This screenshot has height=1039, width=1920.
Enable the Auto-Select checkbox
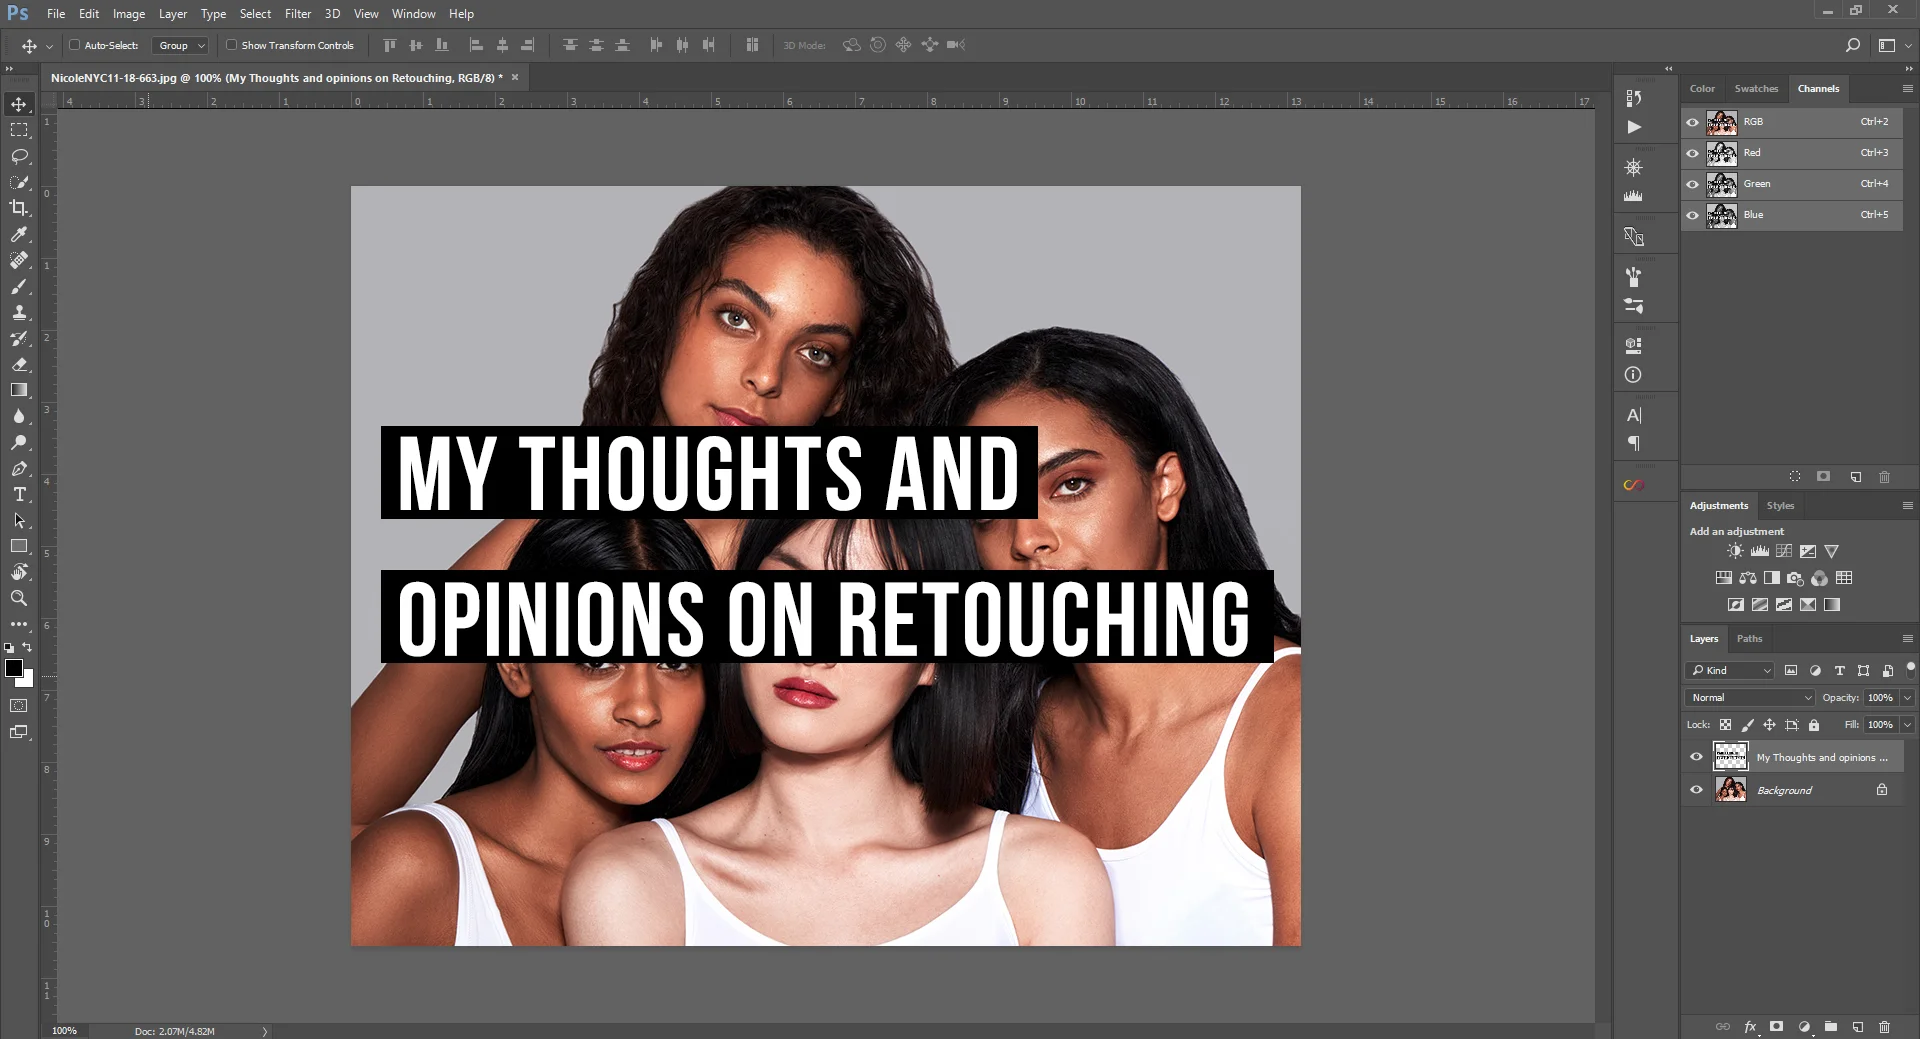74,45
